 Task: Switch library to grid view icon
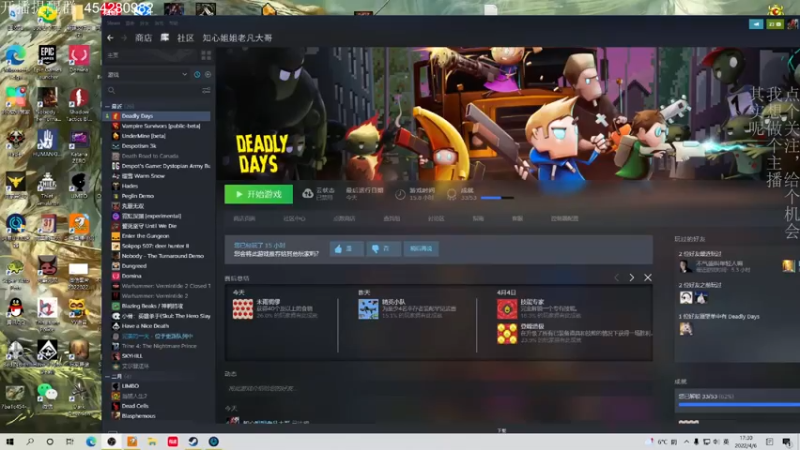click(206, 55)
